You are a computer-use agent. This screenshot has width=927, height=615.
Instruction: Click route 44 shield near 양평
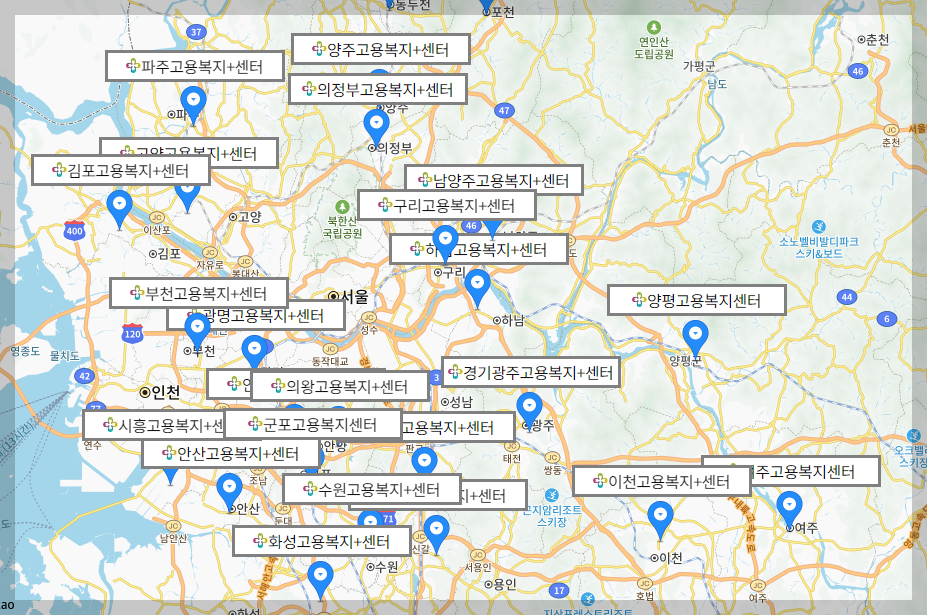point(847,297)
